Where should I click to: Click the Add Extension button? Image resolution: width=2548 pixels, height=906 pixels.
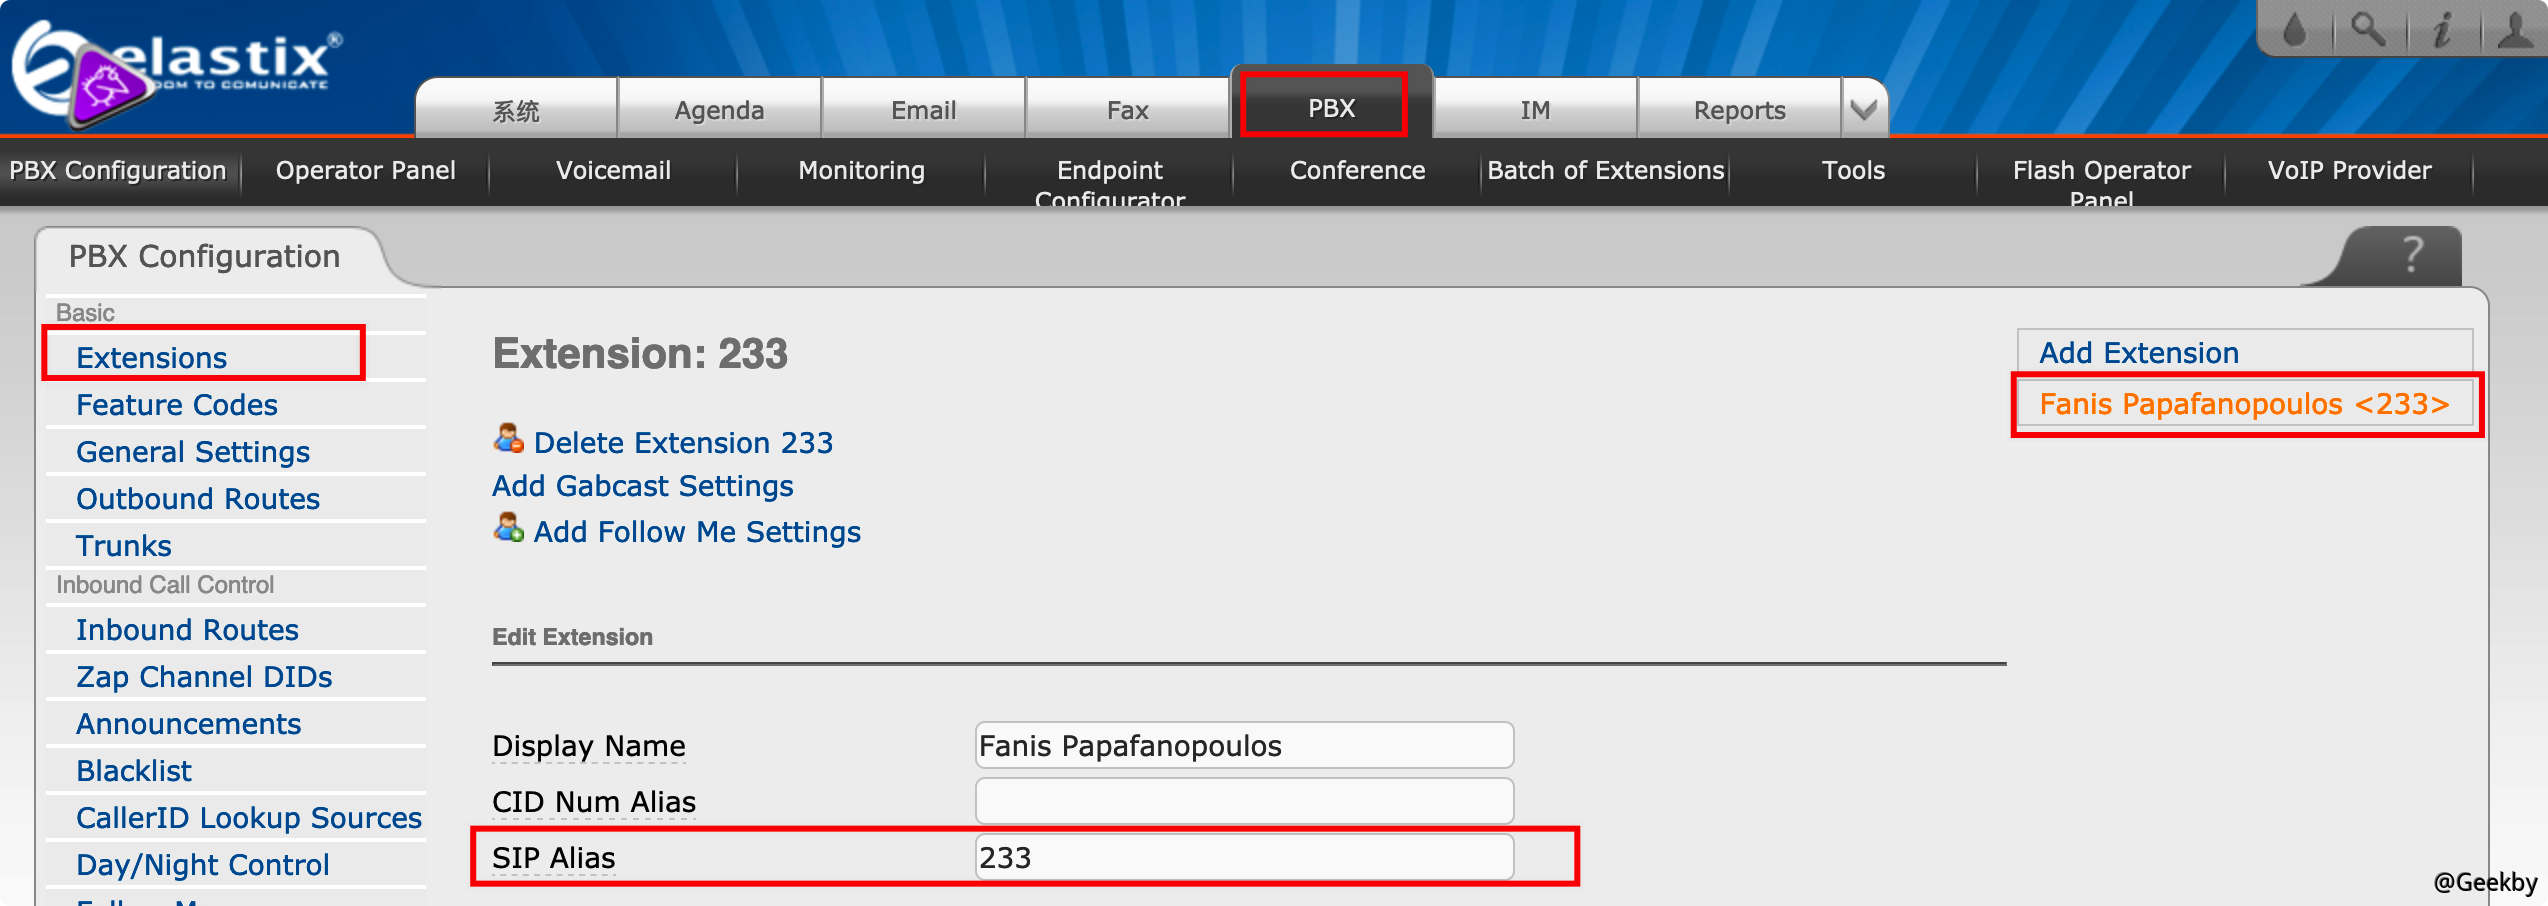[x=2139, y=353]
